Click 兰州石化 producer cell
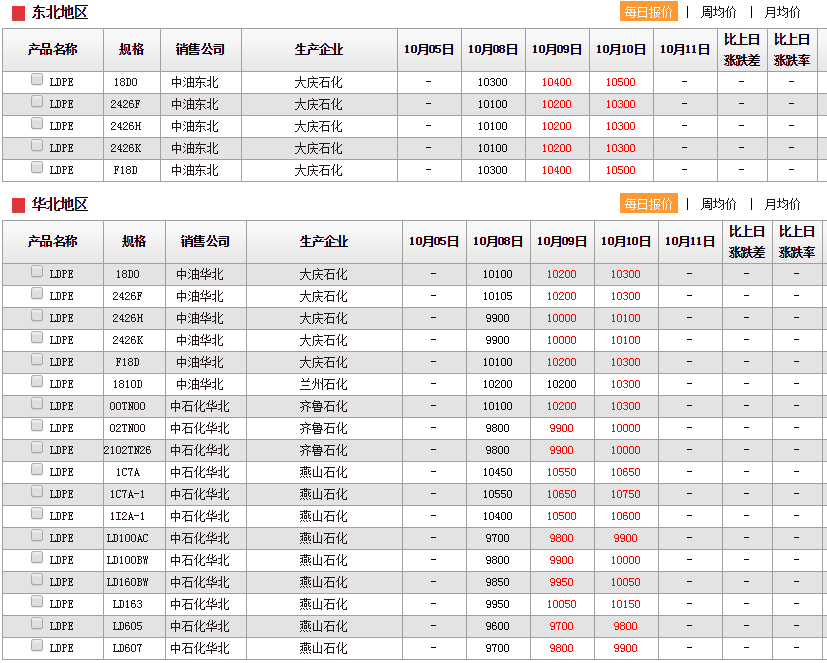 [323, 385]
